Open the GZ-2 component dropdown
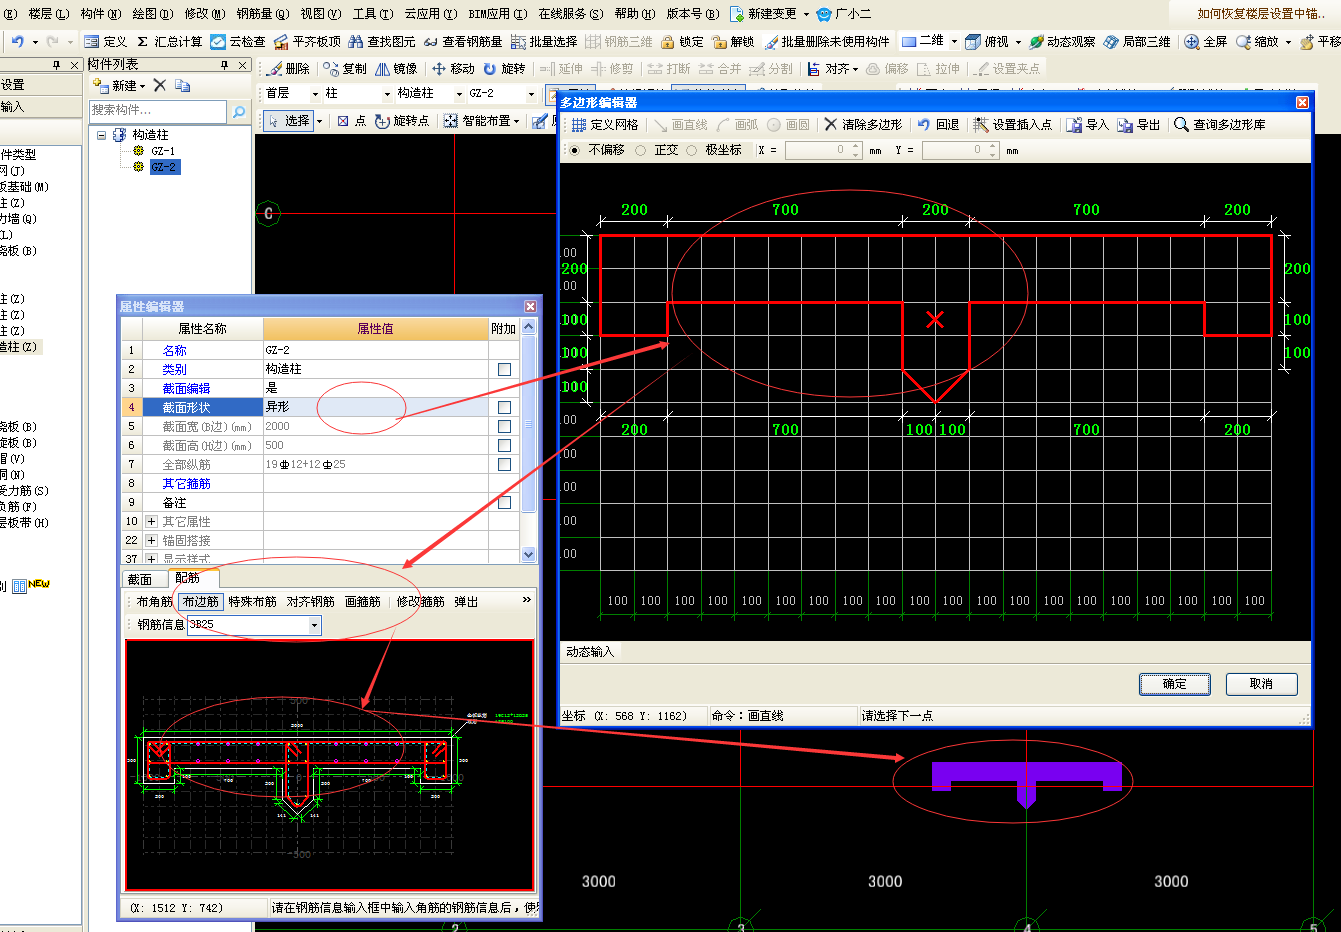1341x932 pixels. [x=531, y=93]
